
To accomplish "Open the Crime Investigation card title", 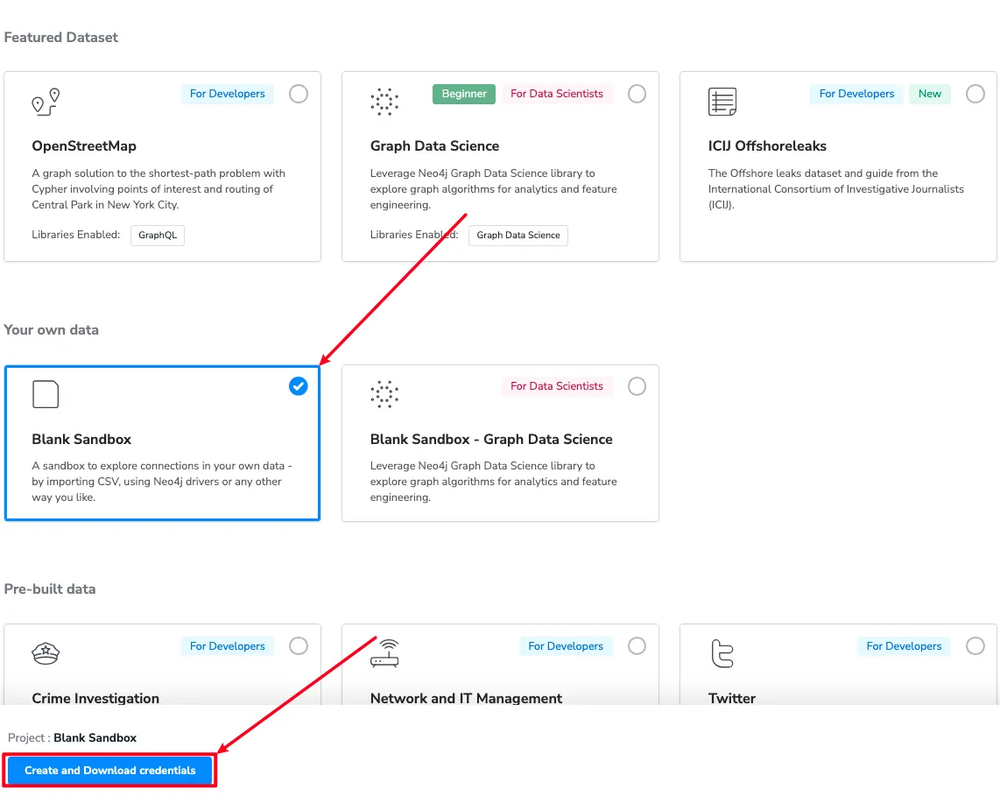I will [x=95, y=698].
